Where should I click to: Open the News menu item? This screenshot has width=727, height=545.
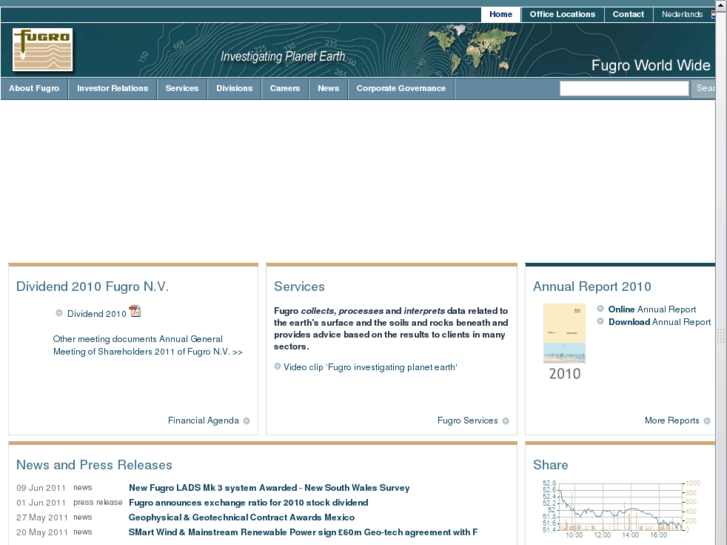coord(328,89)
